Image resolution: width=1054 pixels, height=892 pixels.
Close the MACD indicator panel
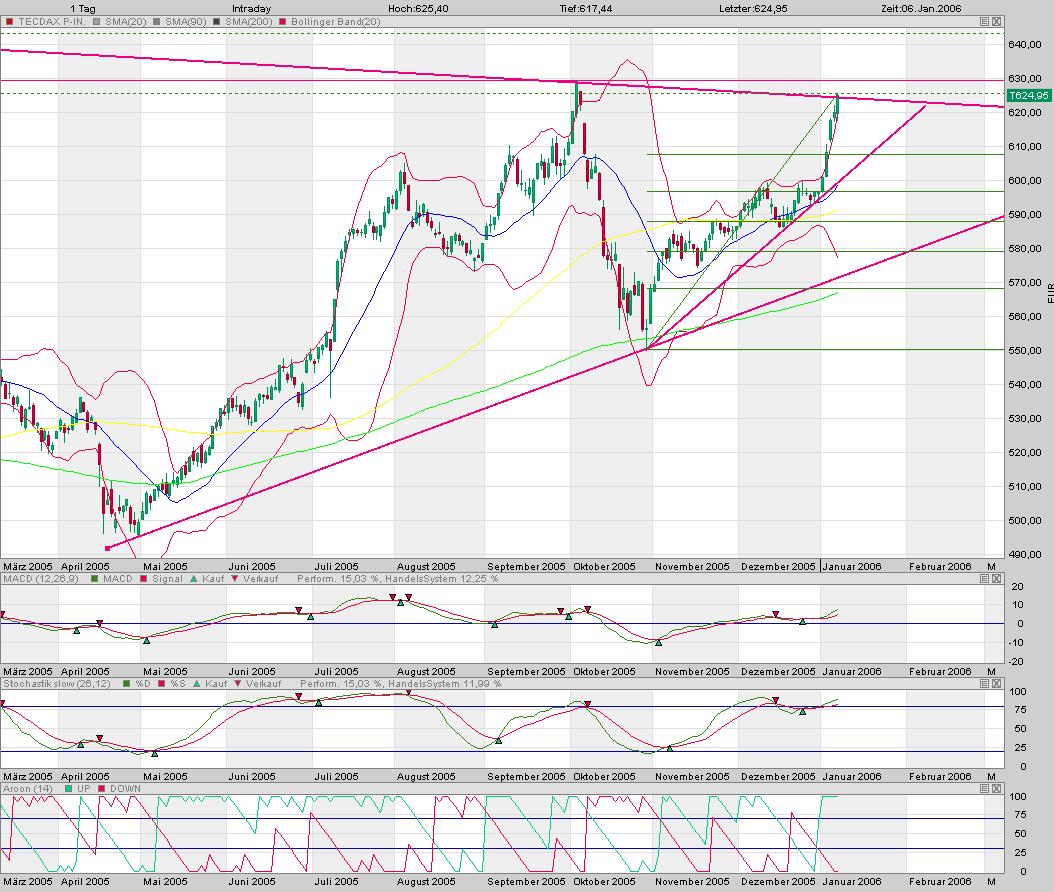(x=997, y=579)
